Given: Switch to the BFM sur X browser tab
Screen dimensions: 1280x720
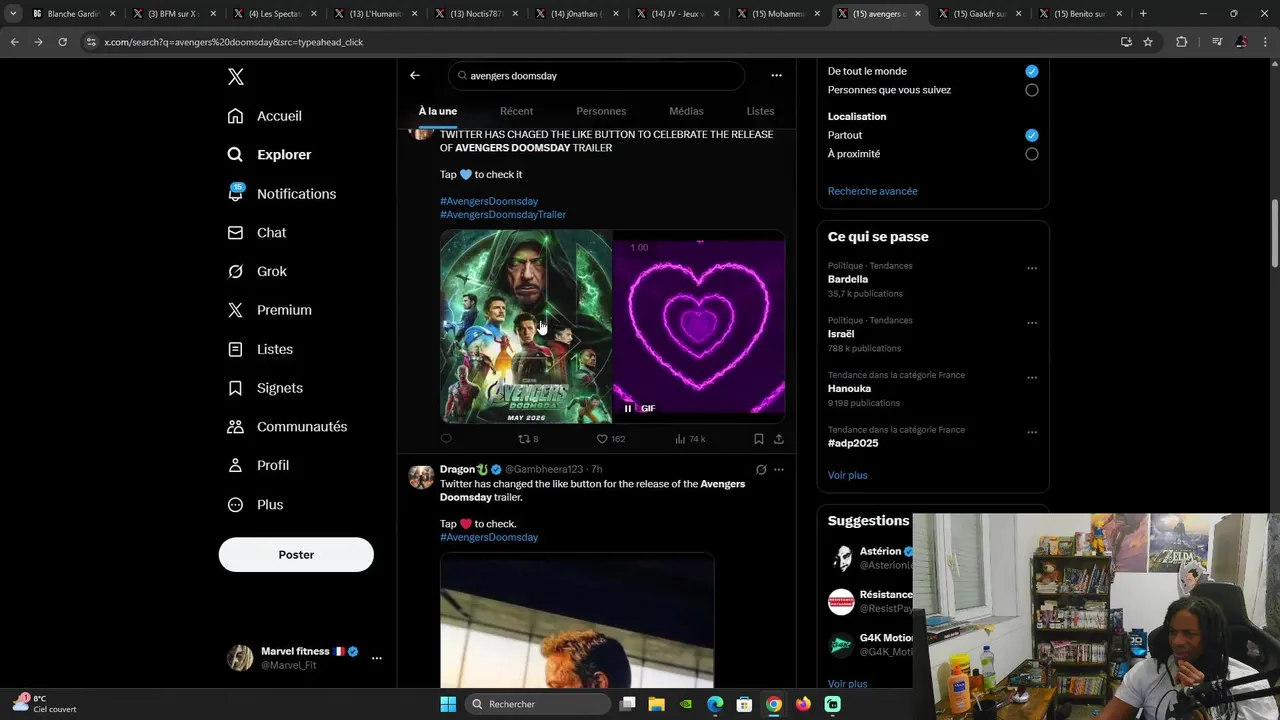Looking at the screenshot, I should (x=173, y=14).
